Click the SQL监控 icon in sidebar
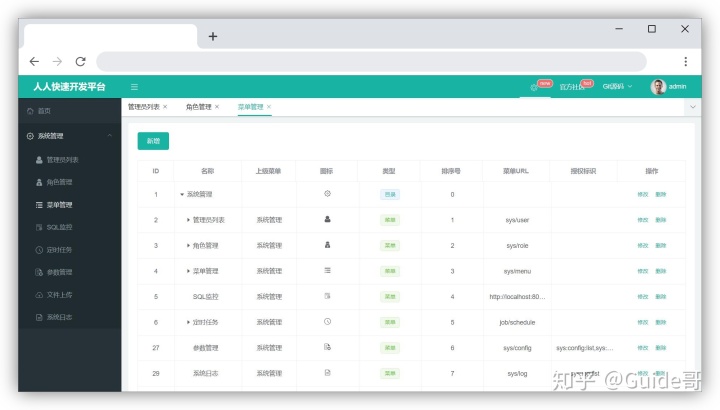Viewport: 720px width, 410px height. point(39,227)
